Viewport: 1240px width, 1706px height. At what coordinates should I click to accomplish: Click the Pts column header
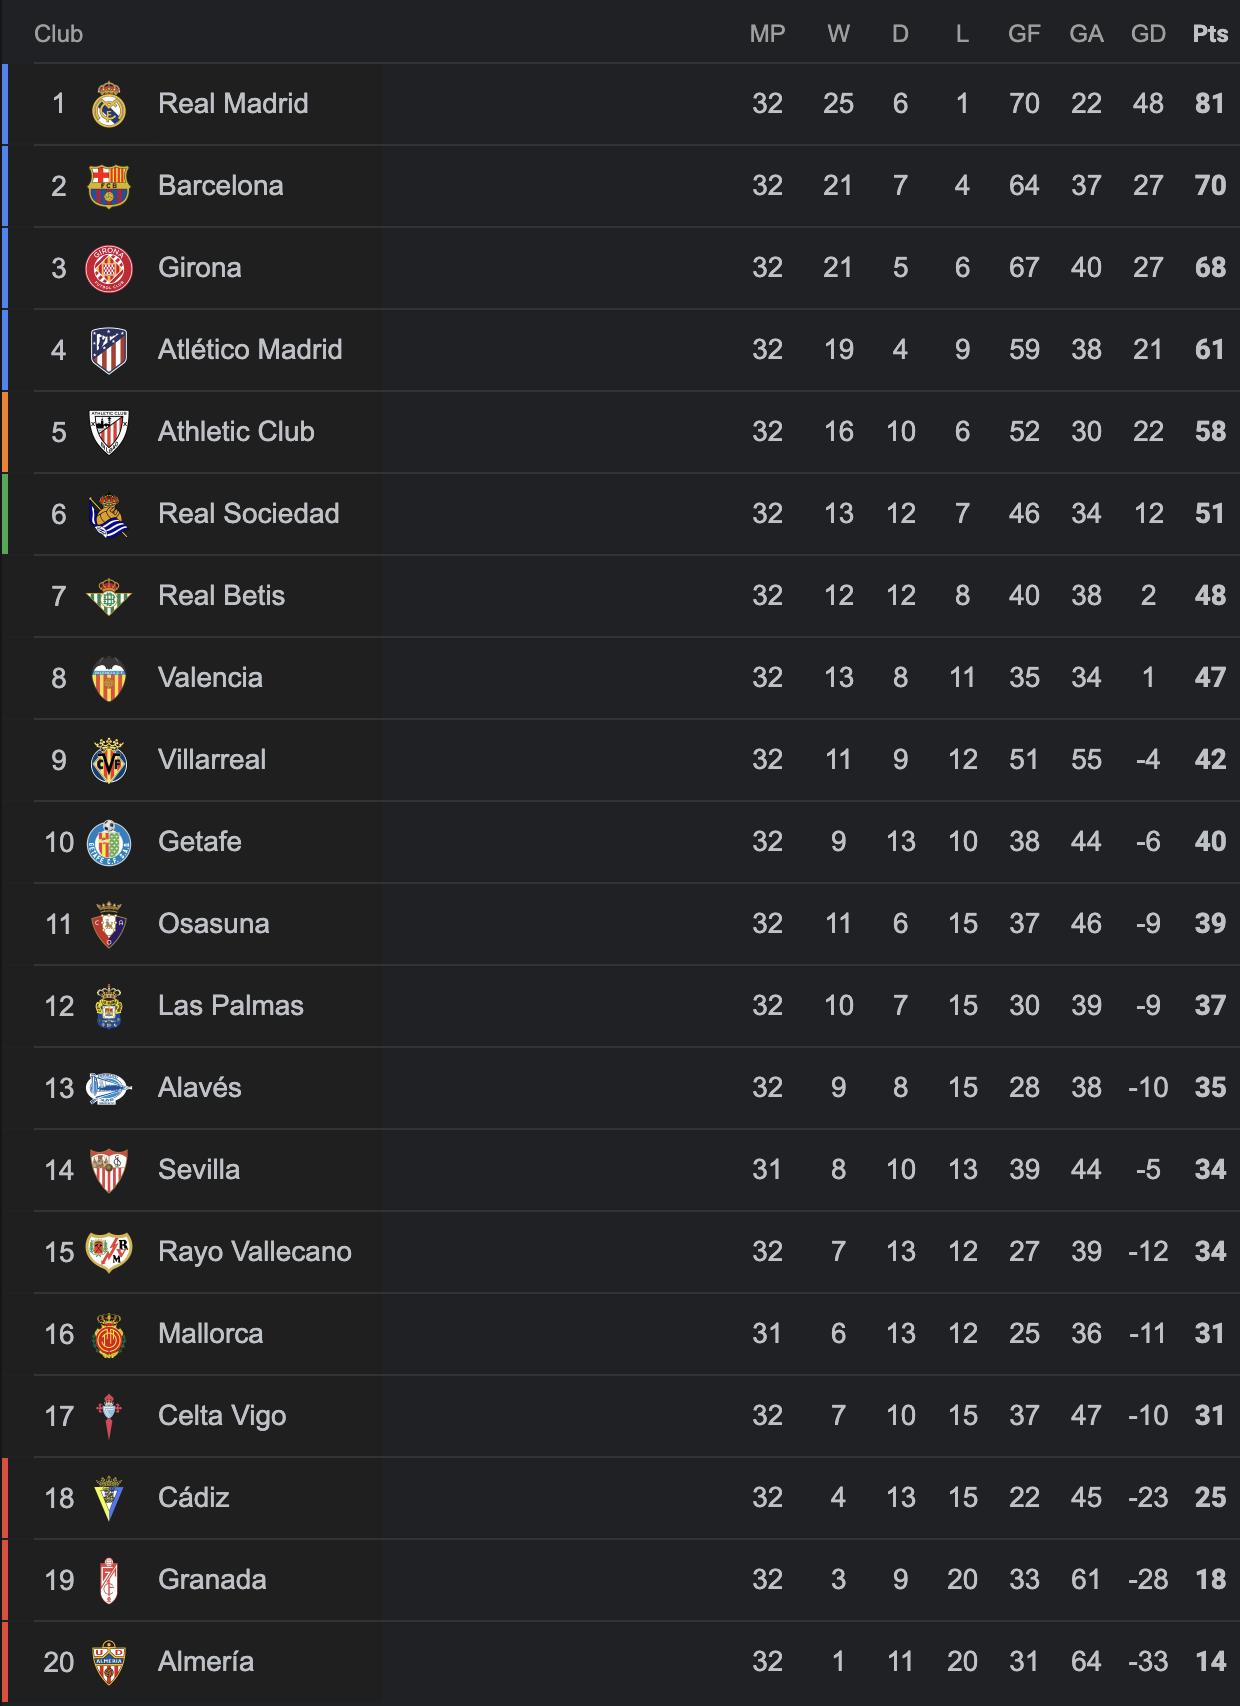pos(1210,34)
